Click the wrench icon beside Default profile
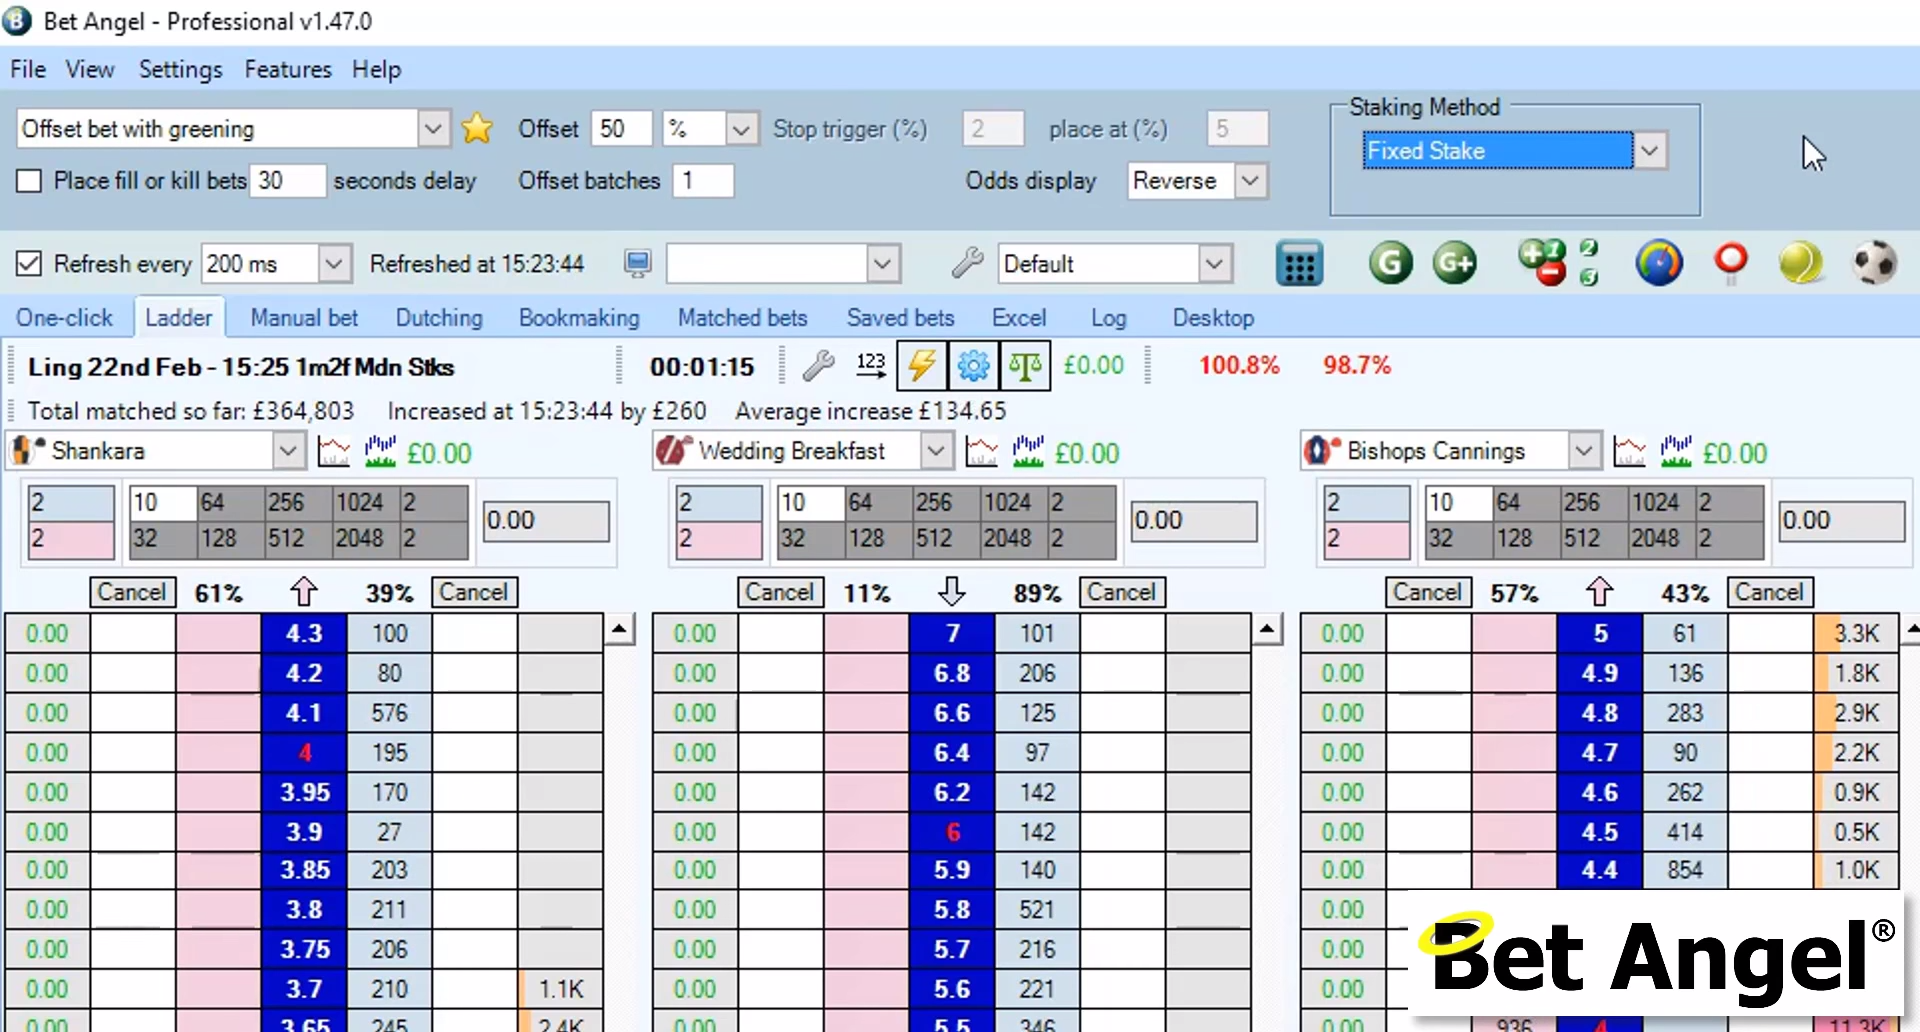Image resolution: width=1920 pixels, height=1032 pixels. 967,263
